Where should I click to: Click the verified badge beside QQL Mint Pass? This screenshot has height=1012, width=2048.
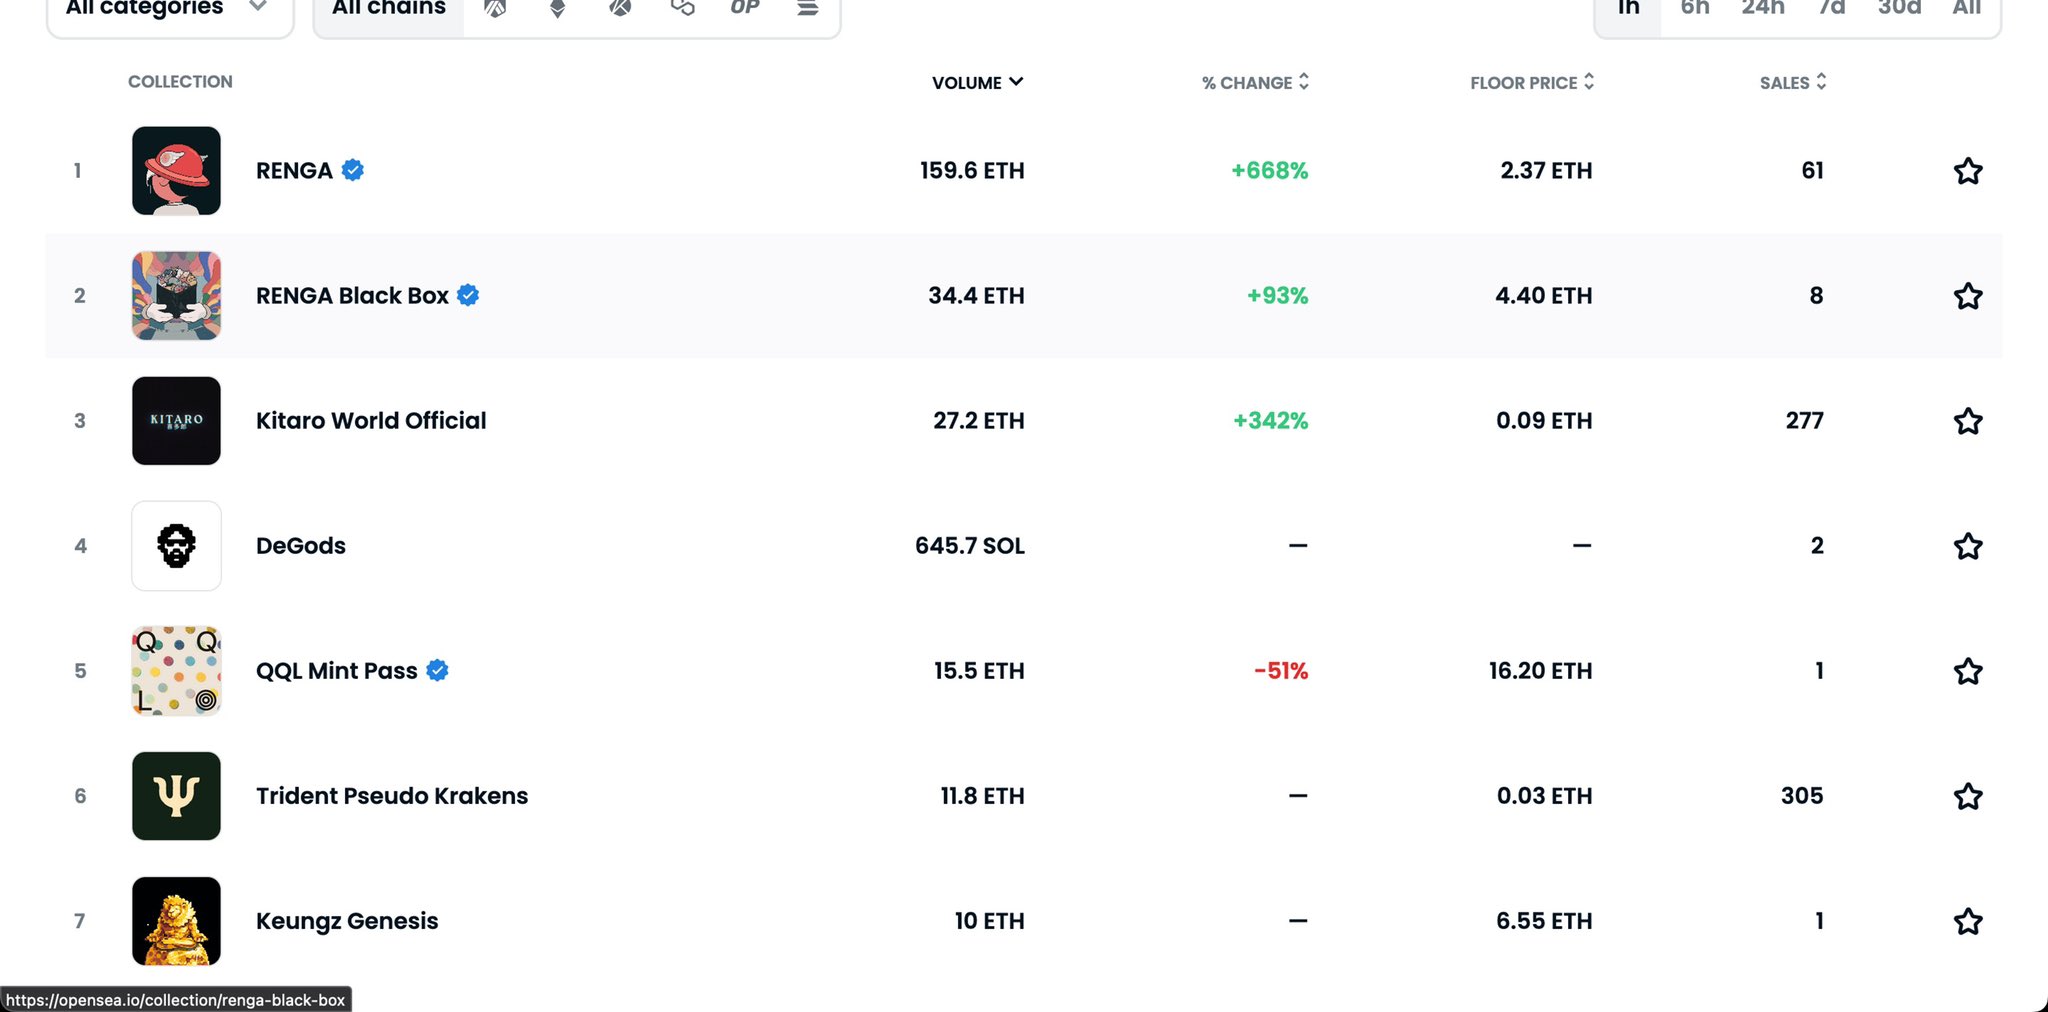click(x=437, y=670)
